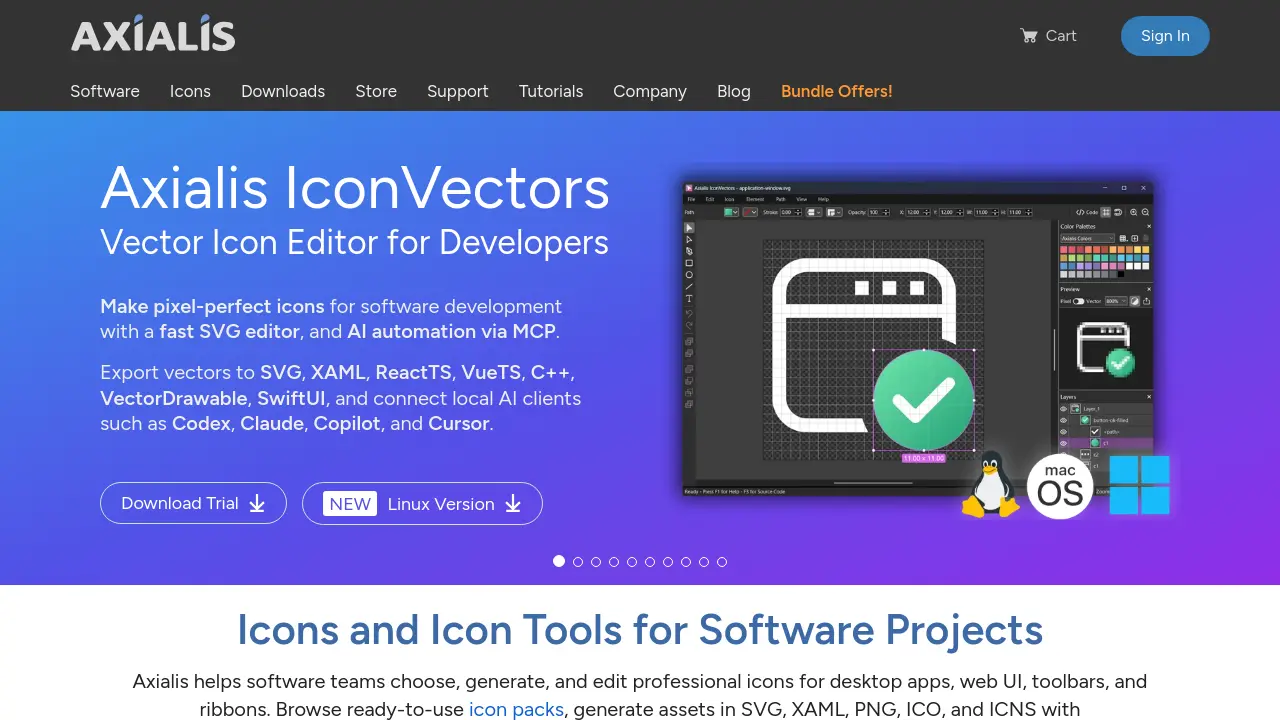The width and height of the screenshot is (1280, 720).
Task: Open the Tutorials menu item
Action: click(551, 91)
